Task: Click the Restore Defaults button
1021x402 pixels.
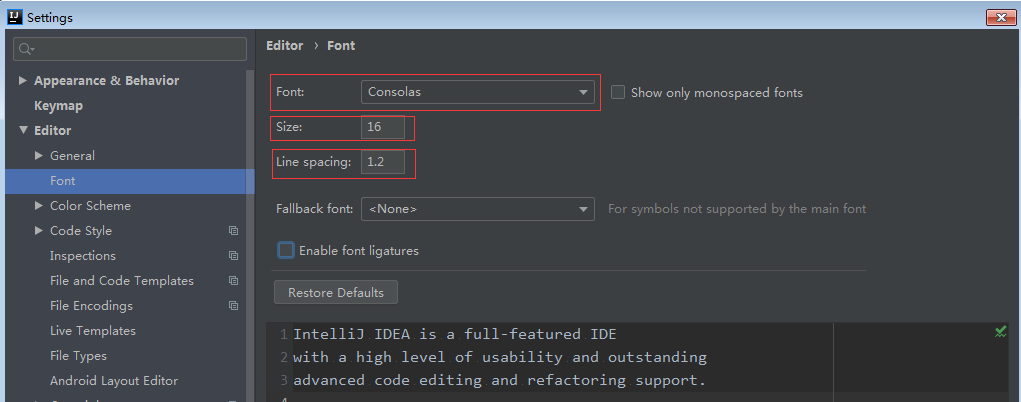Action: (x=336, y=293)
